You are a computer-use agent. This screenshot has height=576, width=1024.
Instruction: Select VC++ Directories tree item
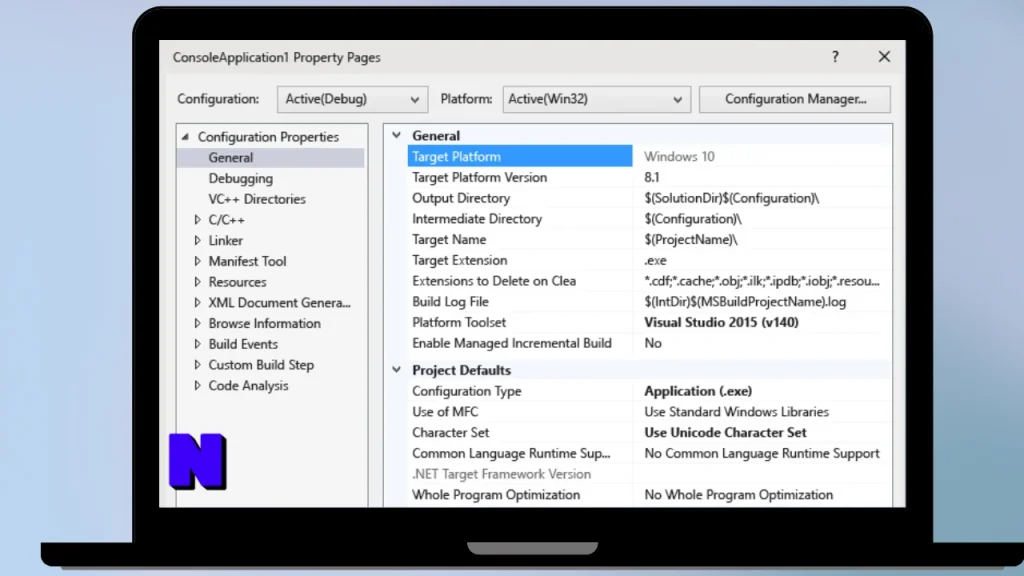(x=257, y=199)
